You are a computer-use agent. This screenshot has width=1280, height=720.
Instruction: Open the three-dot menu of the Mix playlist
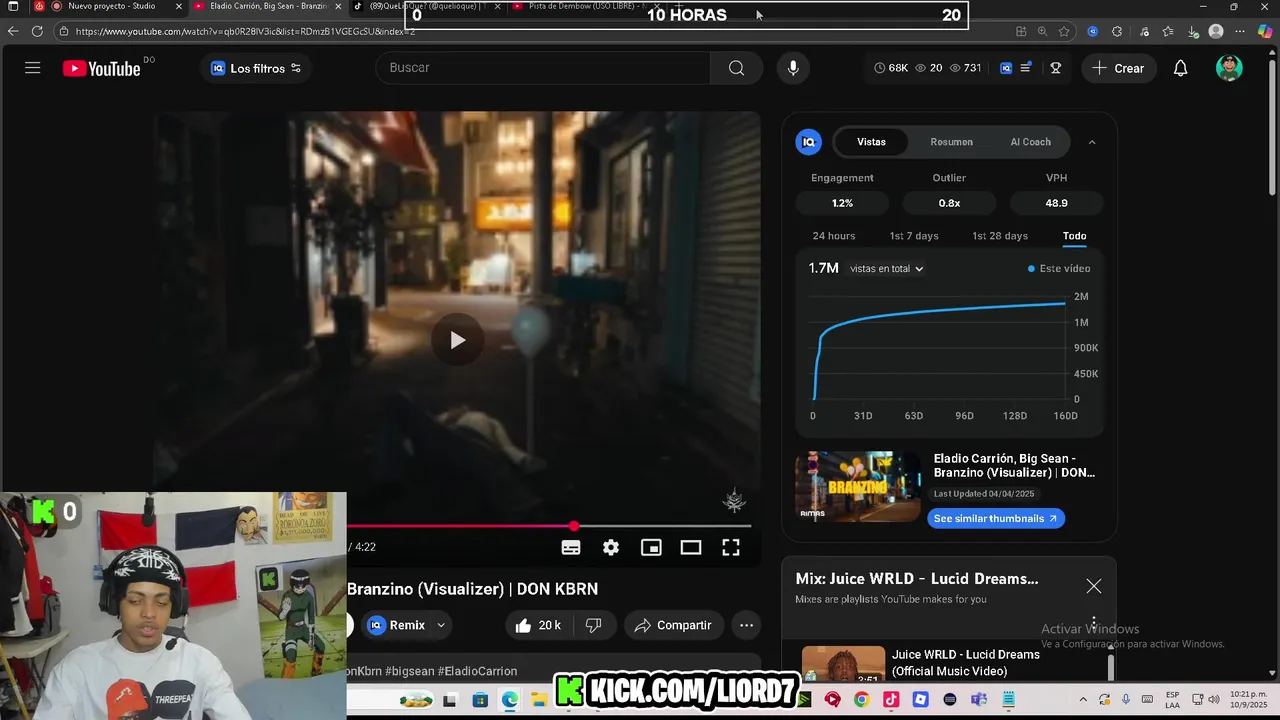coord(1094,623)
